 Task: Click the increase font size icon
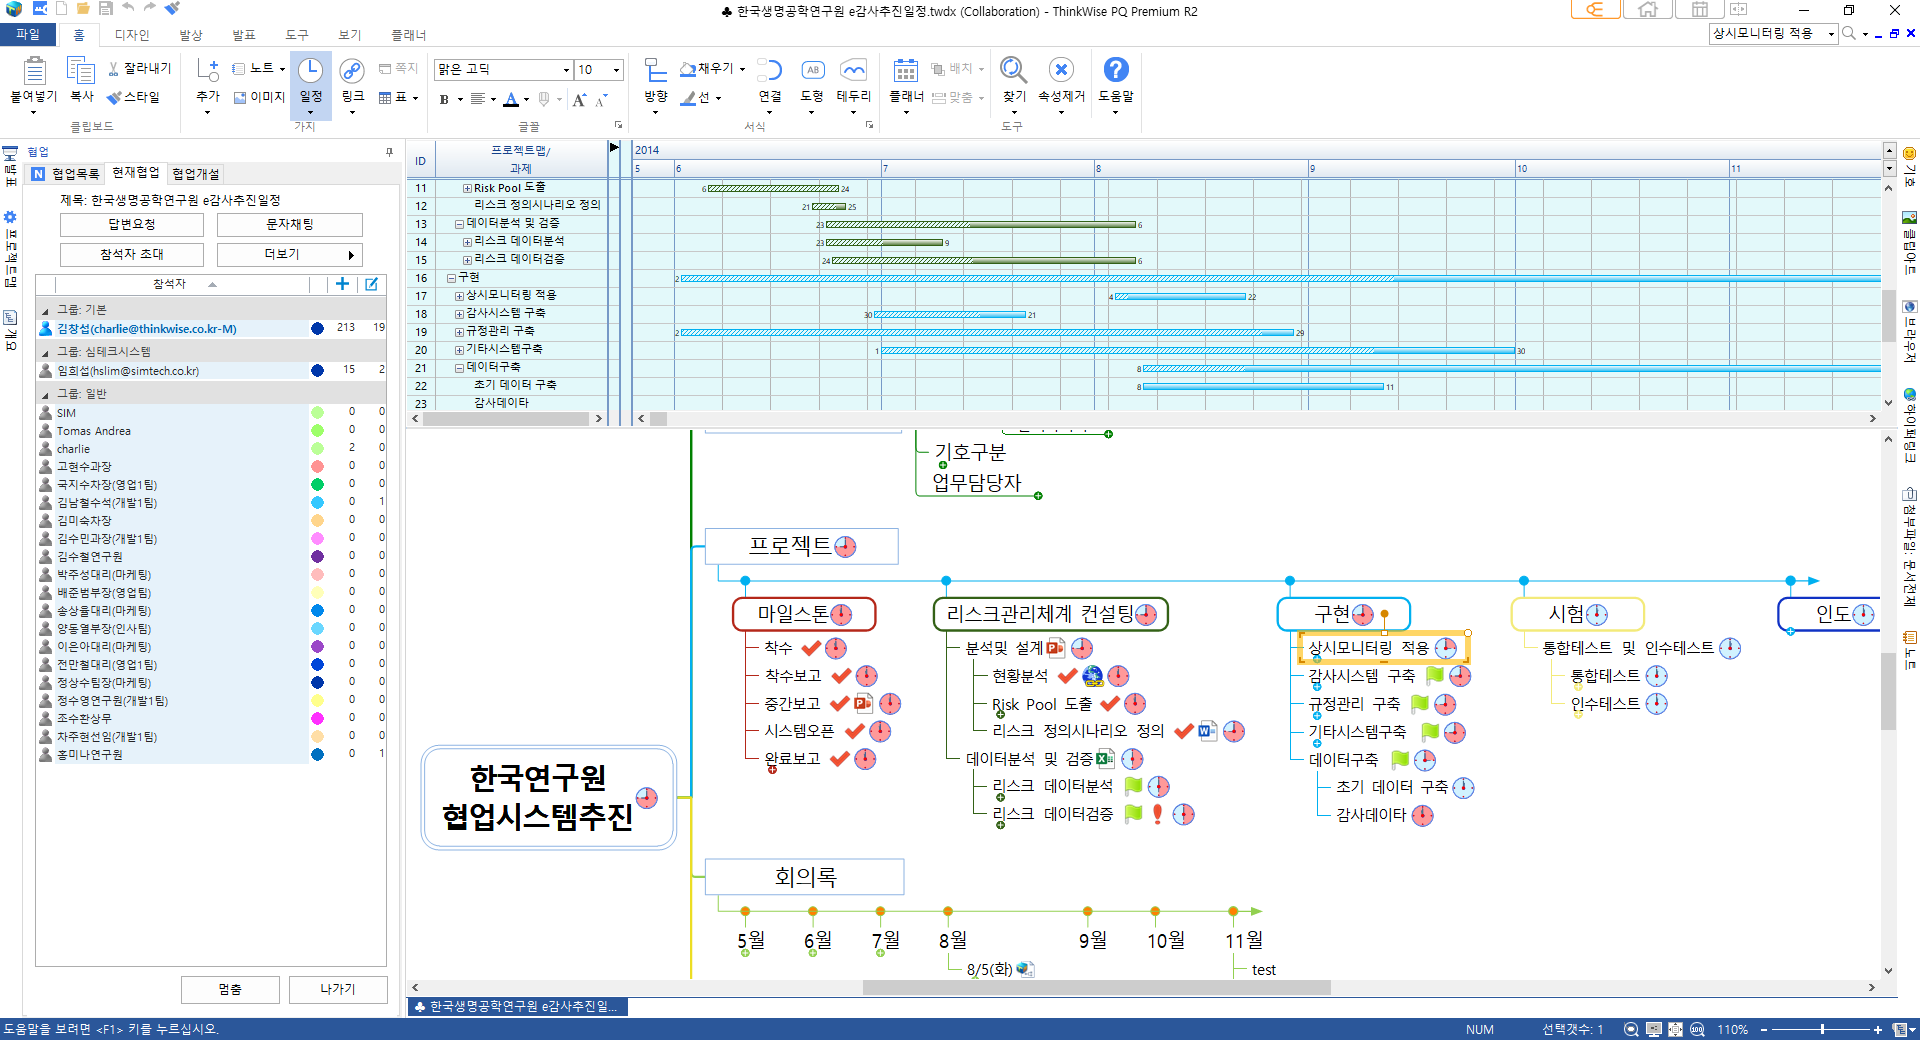[580, 99]
